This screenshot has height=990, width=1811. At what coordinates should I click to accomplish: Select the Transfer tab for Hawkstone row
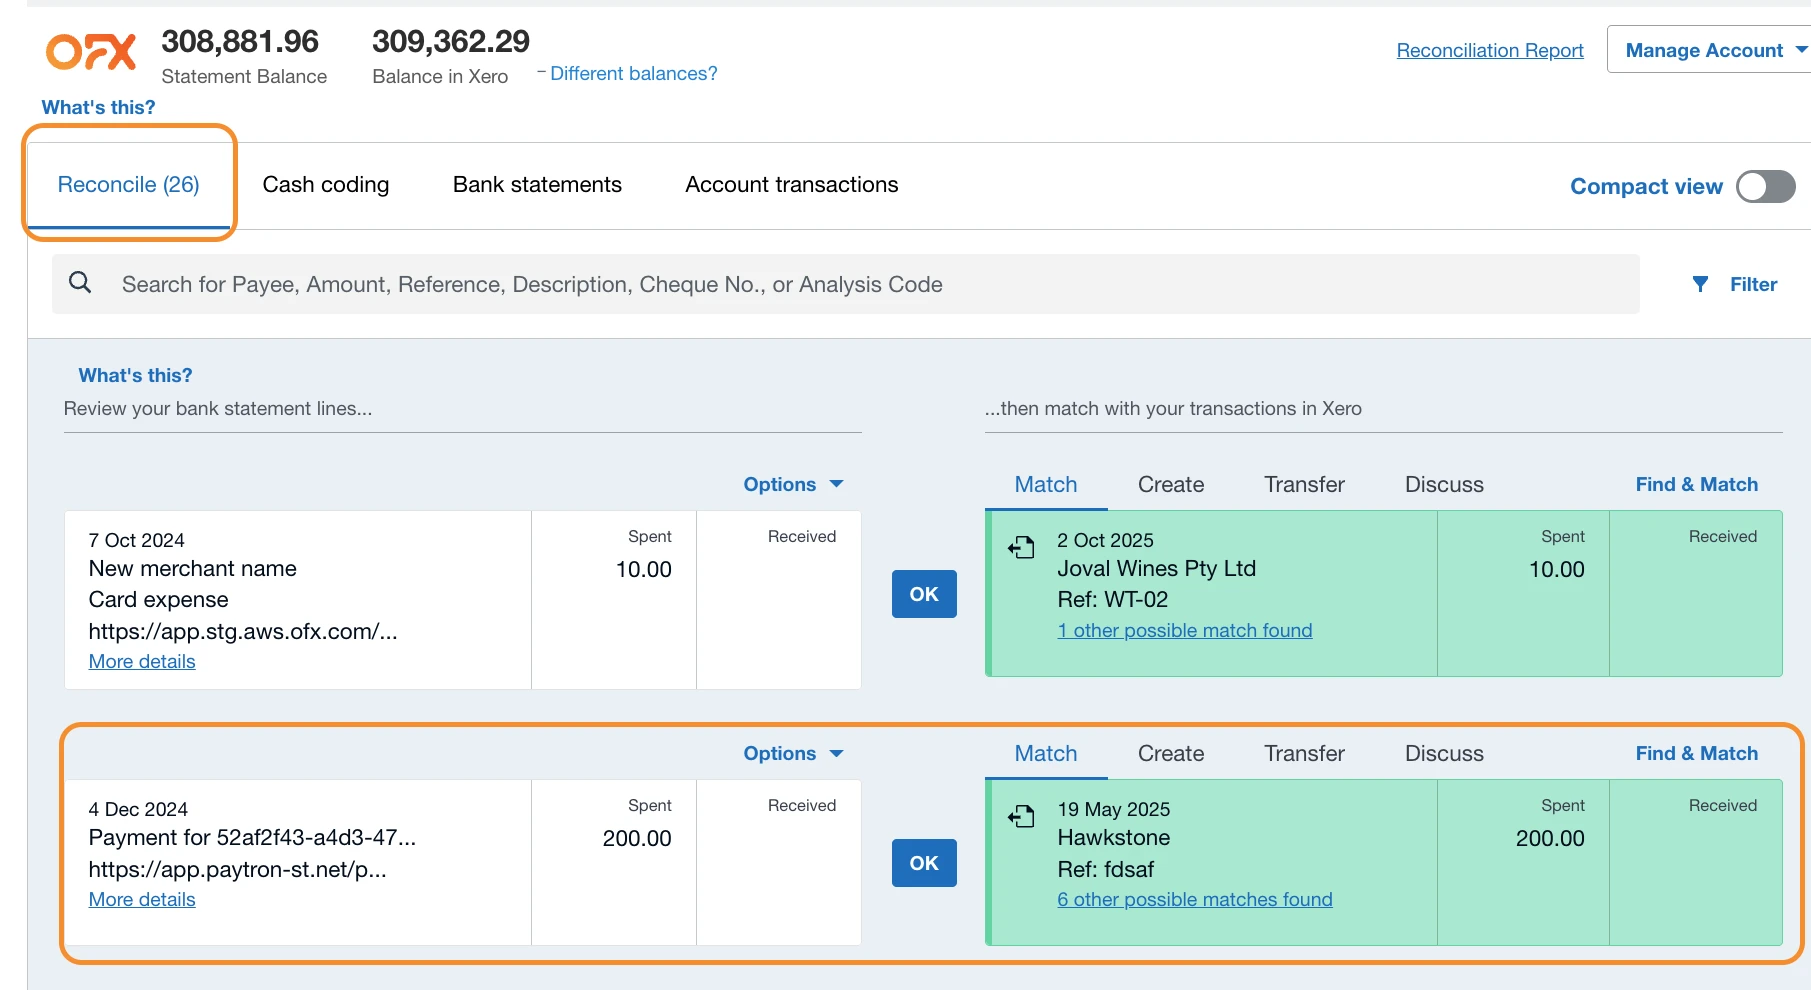1303,753
